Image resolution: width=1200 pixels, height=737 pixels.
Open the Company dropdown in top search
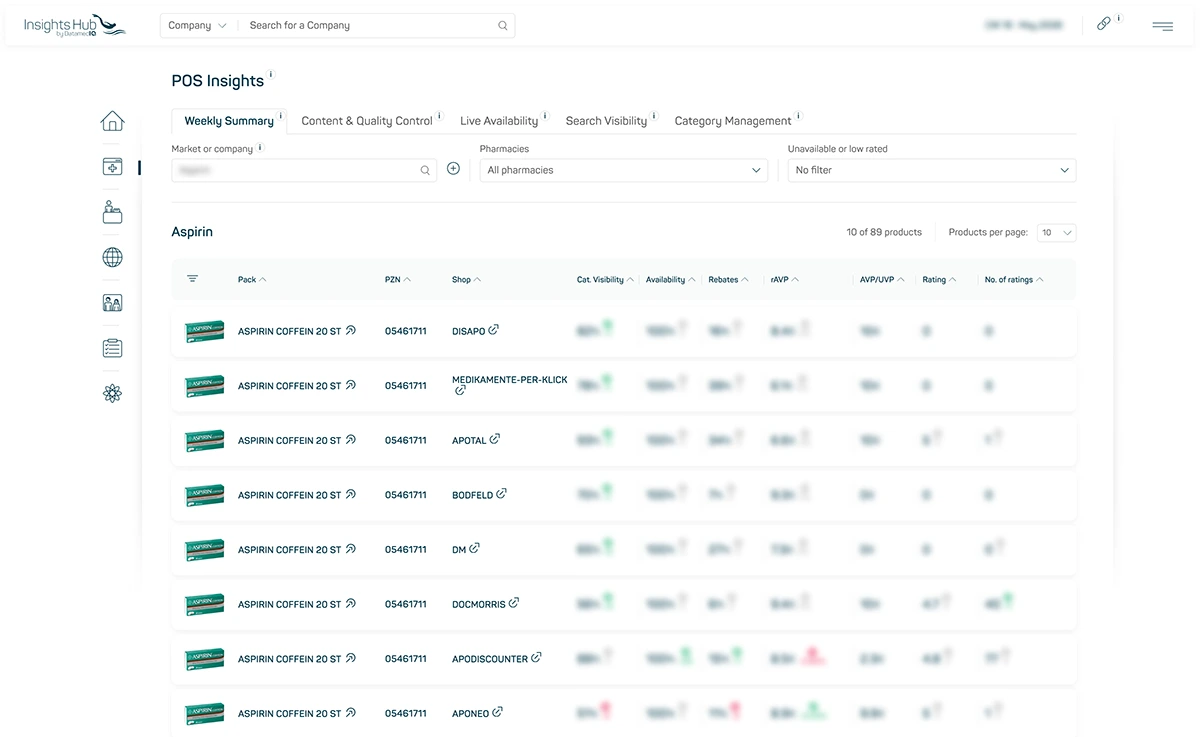pos(197,26)
